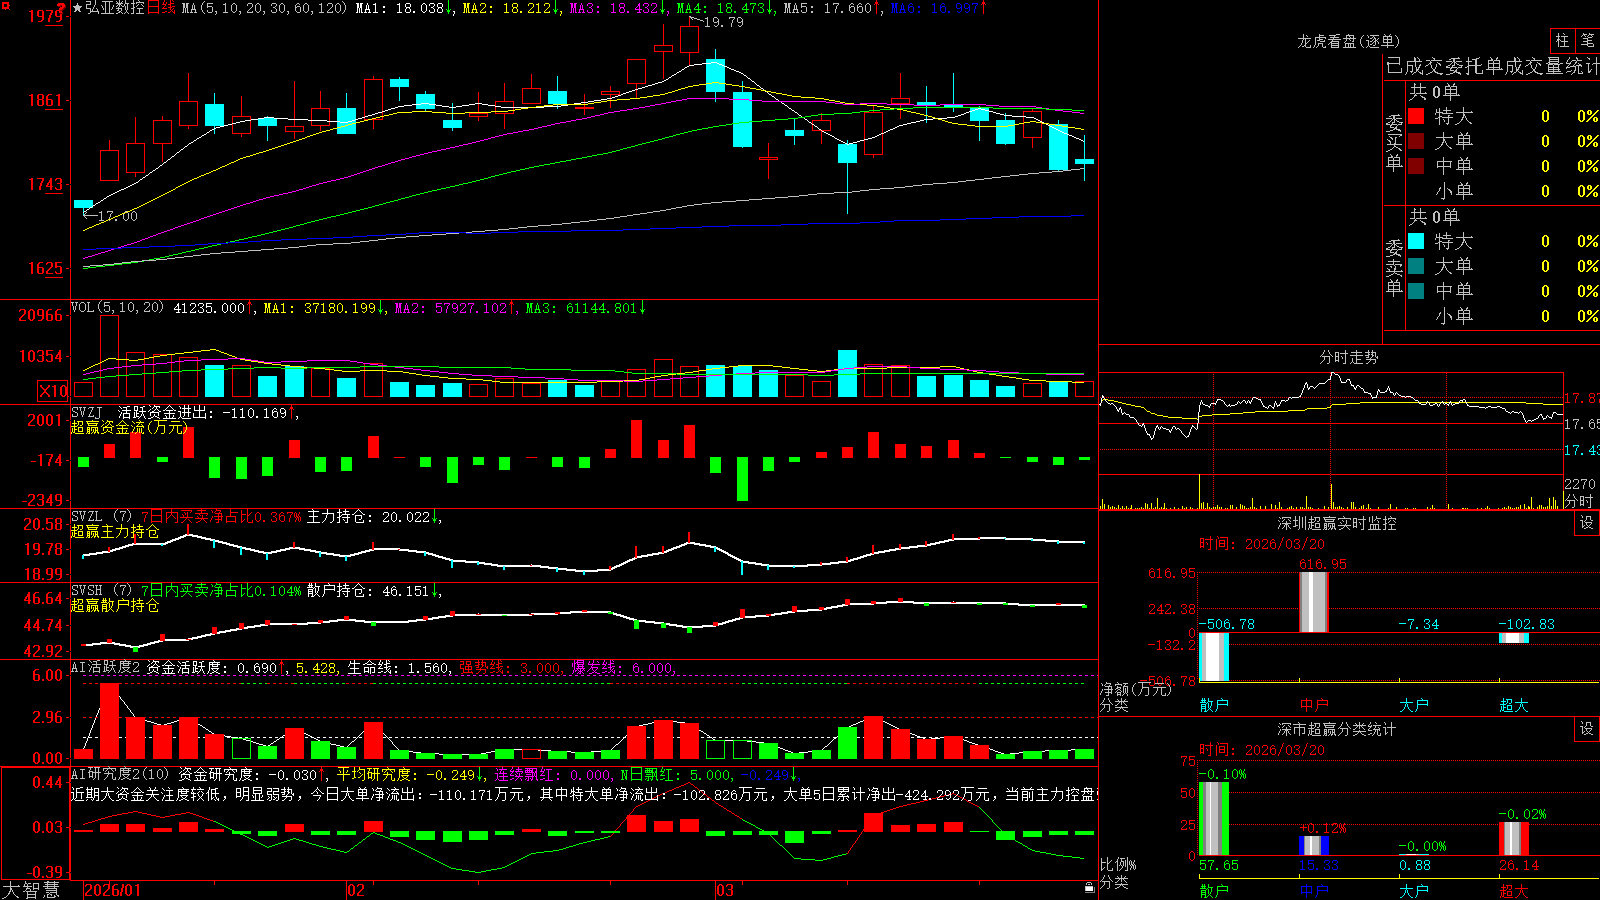Click cyan 特大 sell-order color swatch
The height and width of the screenshot is (900, 1600).
pos(1416,241)
